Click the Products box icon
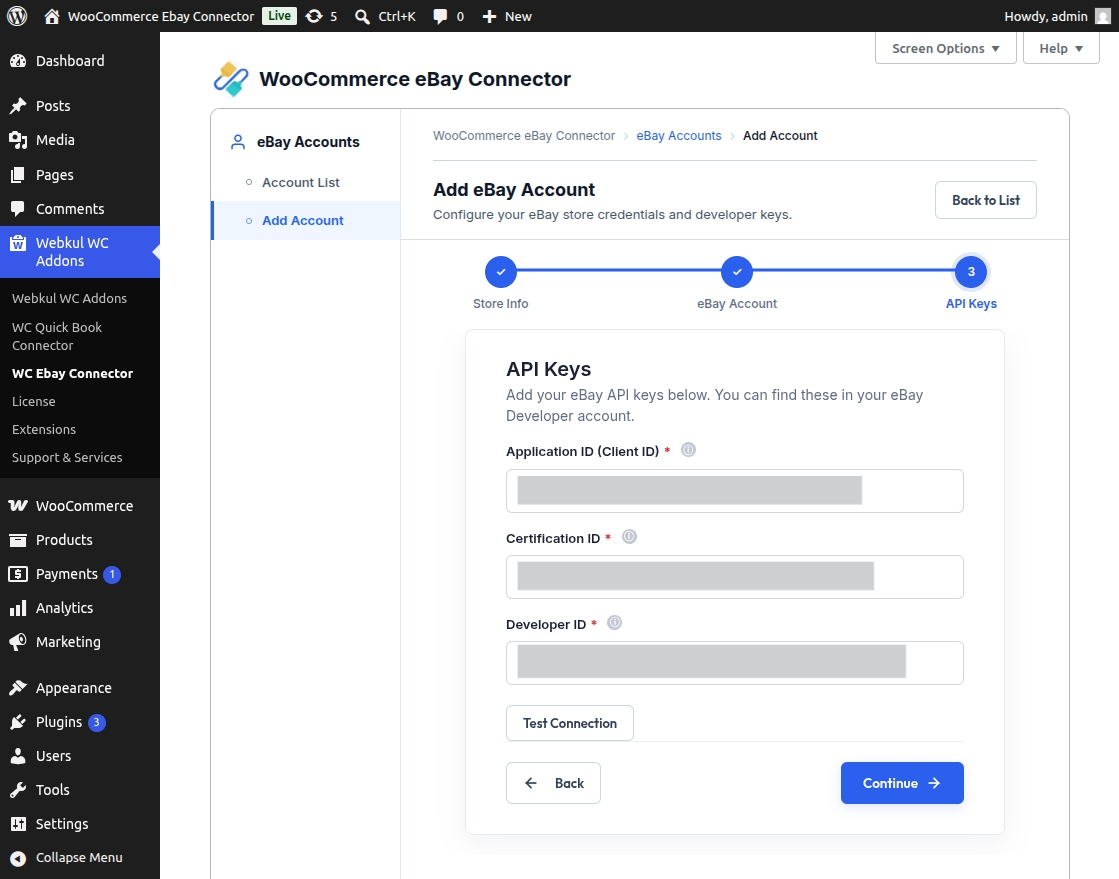1119x879 pixels. pyautogui.click(x=18, y=540)
